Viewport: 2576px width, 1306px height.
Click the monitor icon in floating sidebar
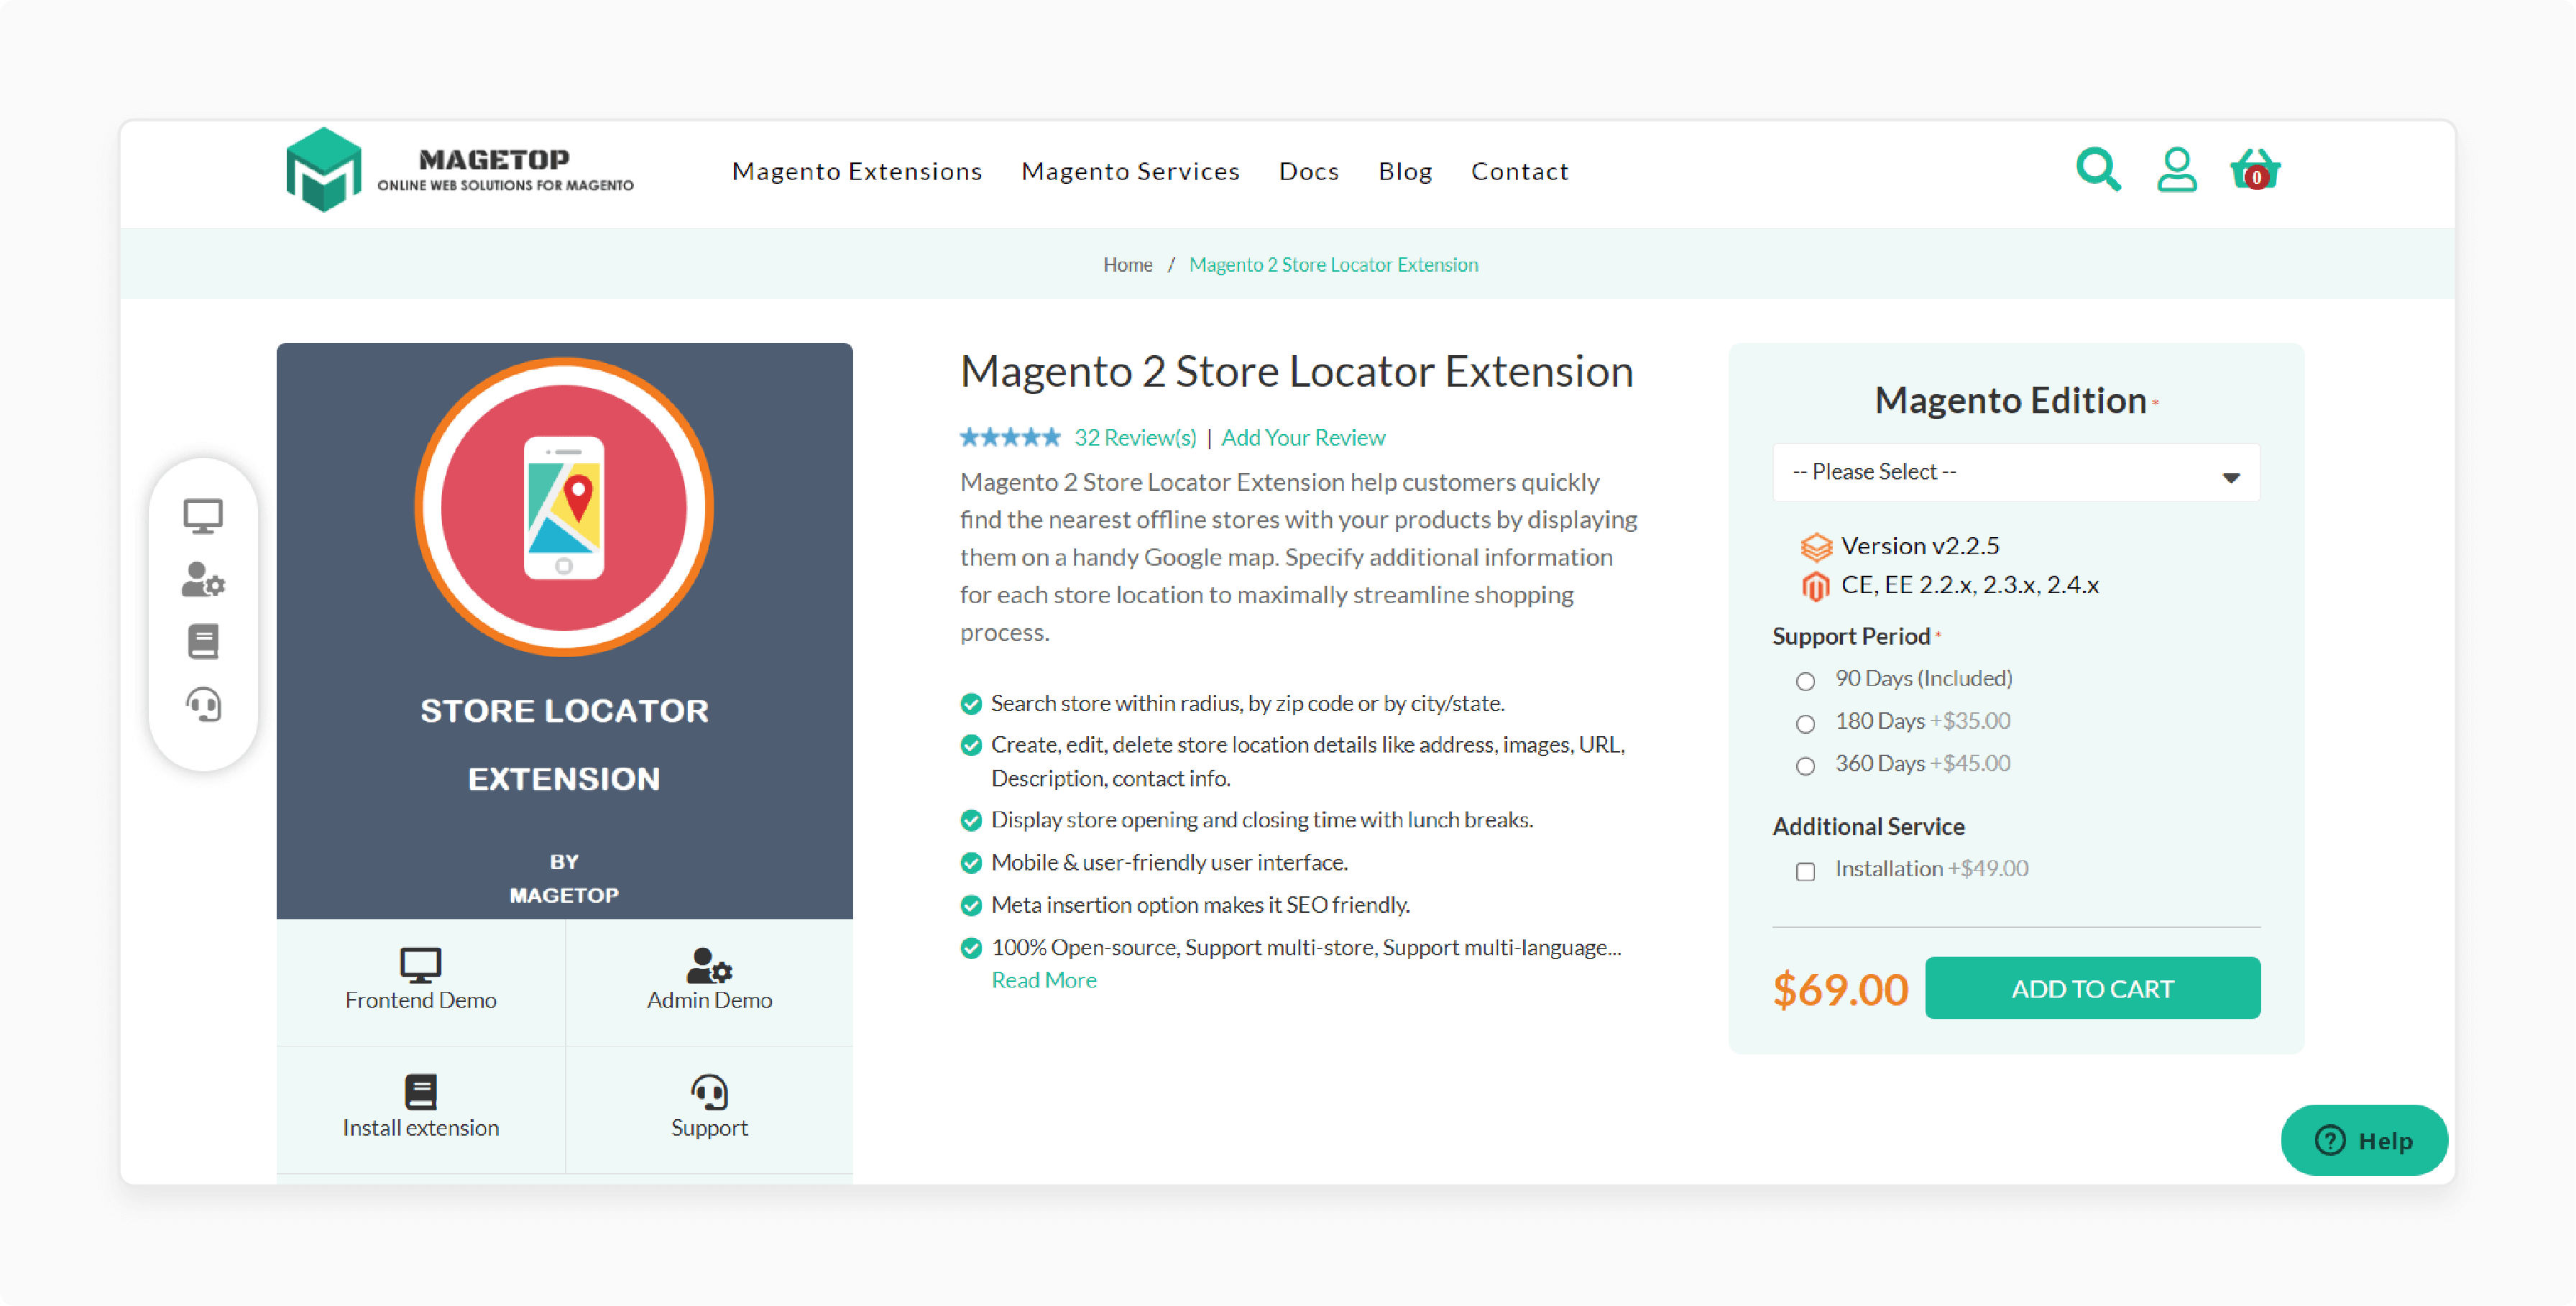[203, 516]
